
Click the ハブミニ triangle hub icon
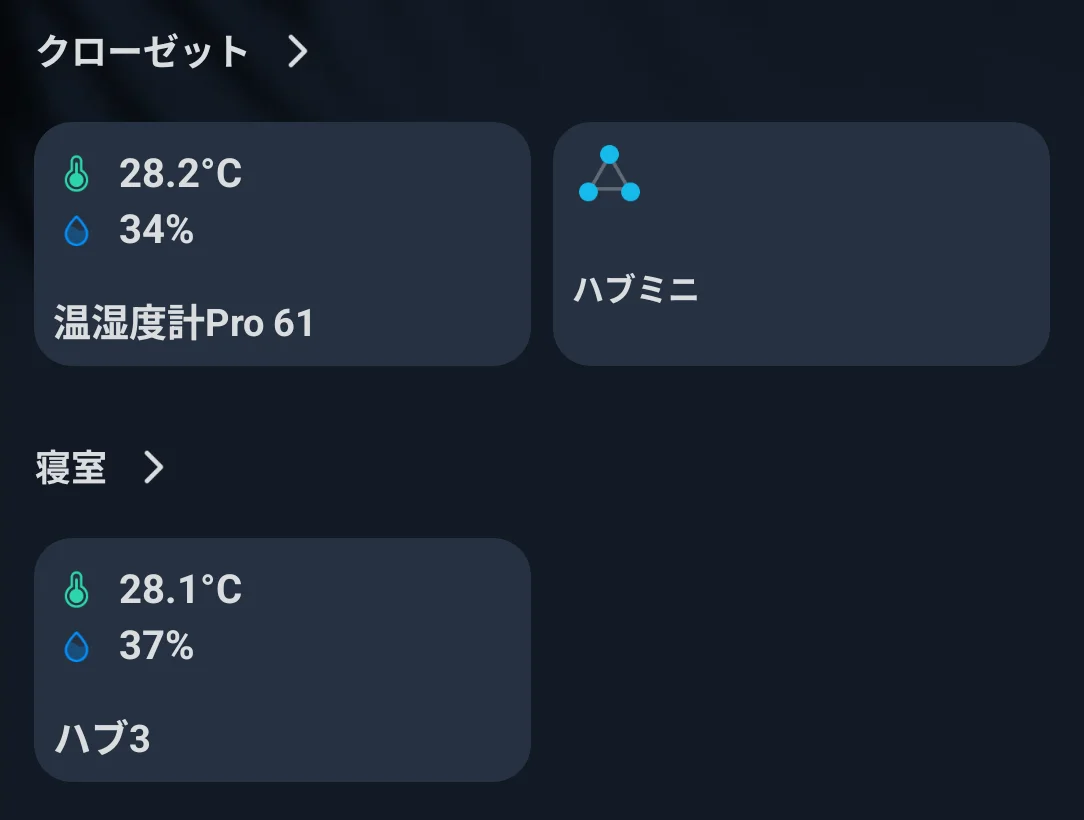(x=609, y=174)
